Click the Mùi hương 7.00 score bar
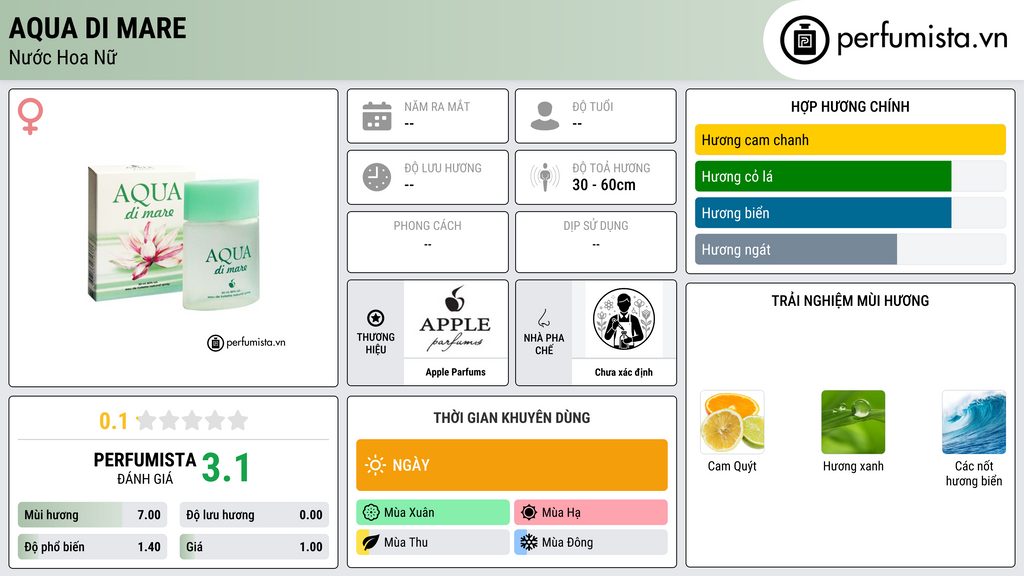This screenshot has width=1024, height=576. 93,515
